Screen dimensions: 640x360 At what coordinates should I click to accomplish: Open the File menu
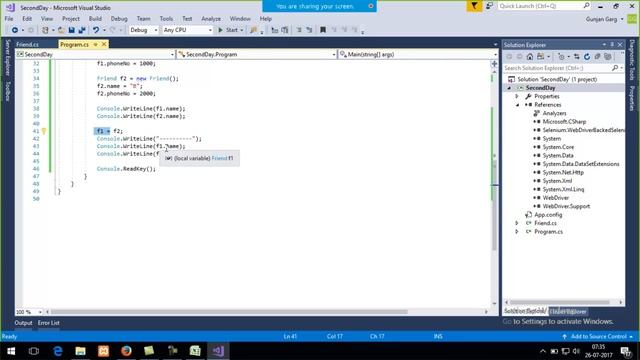9,19
